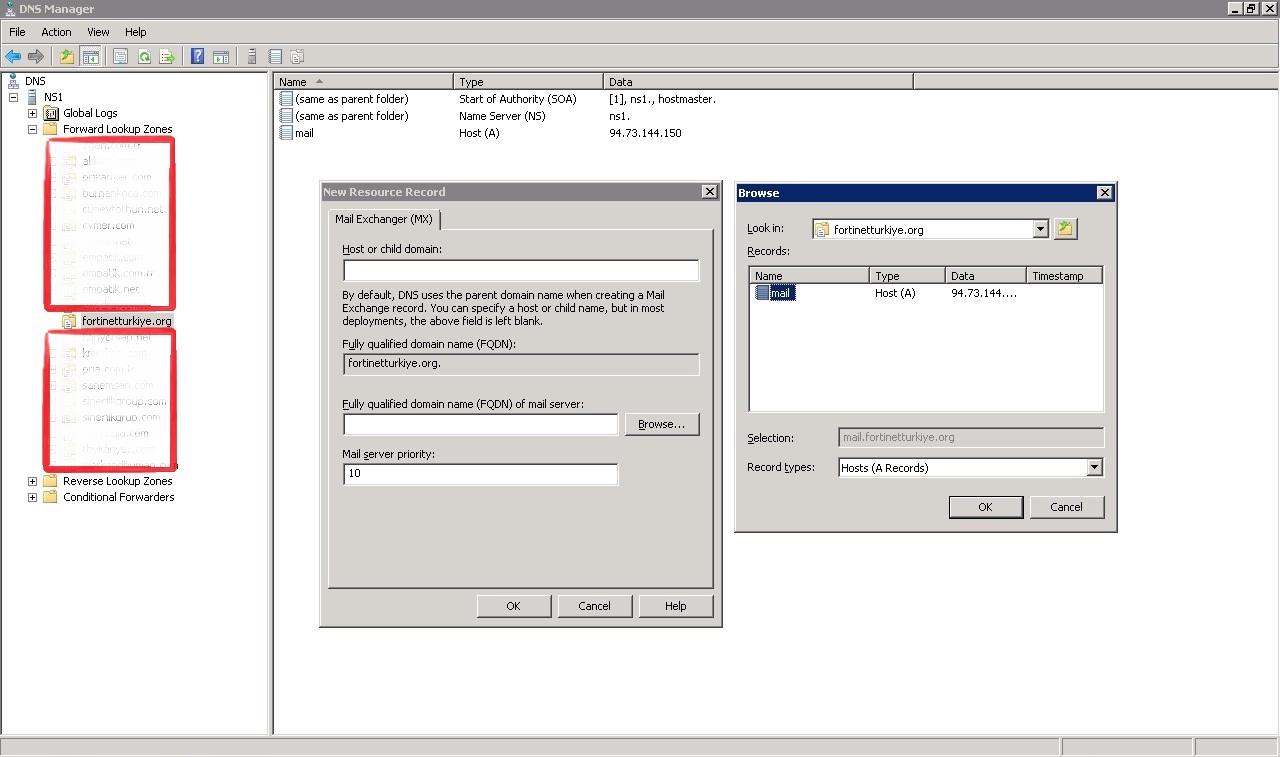
Task: Select the Mail Exchanger (MX) tab
Action: click(384, 219)
